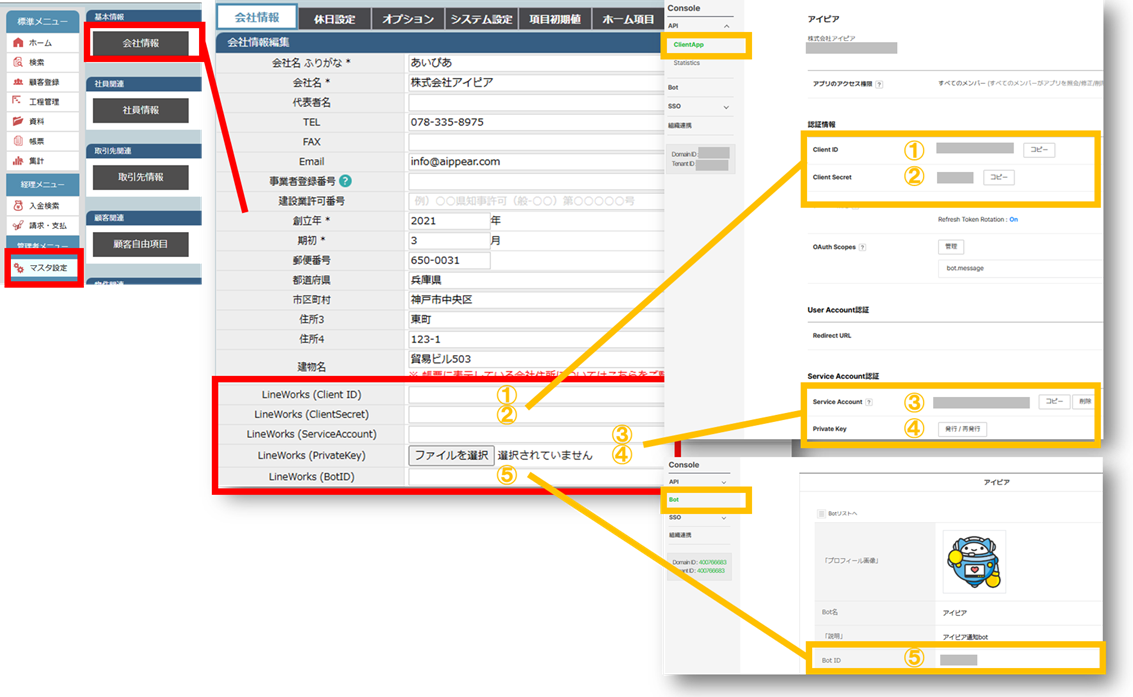Open the 社員情報 master settings button

point(141,110)
